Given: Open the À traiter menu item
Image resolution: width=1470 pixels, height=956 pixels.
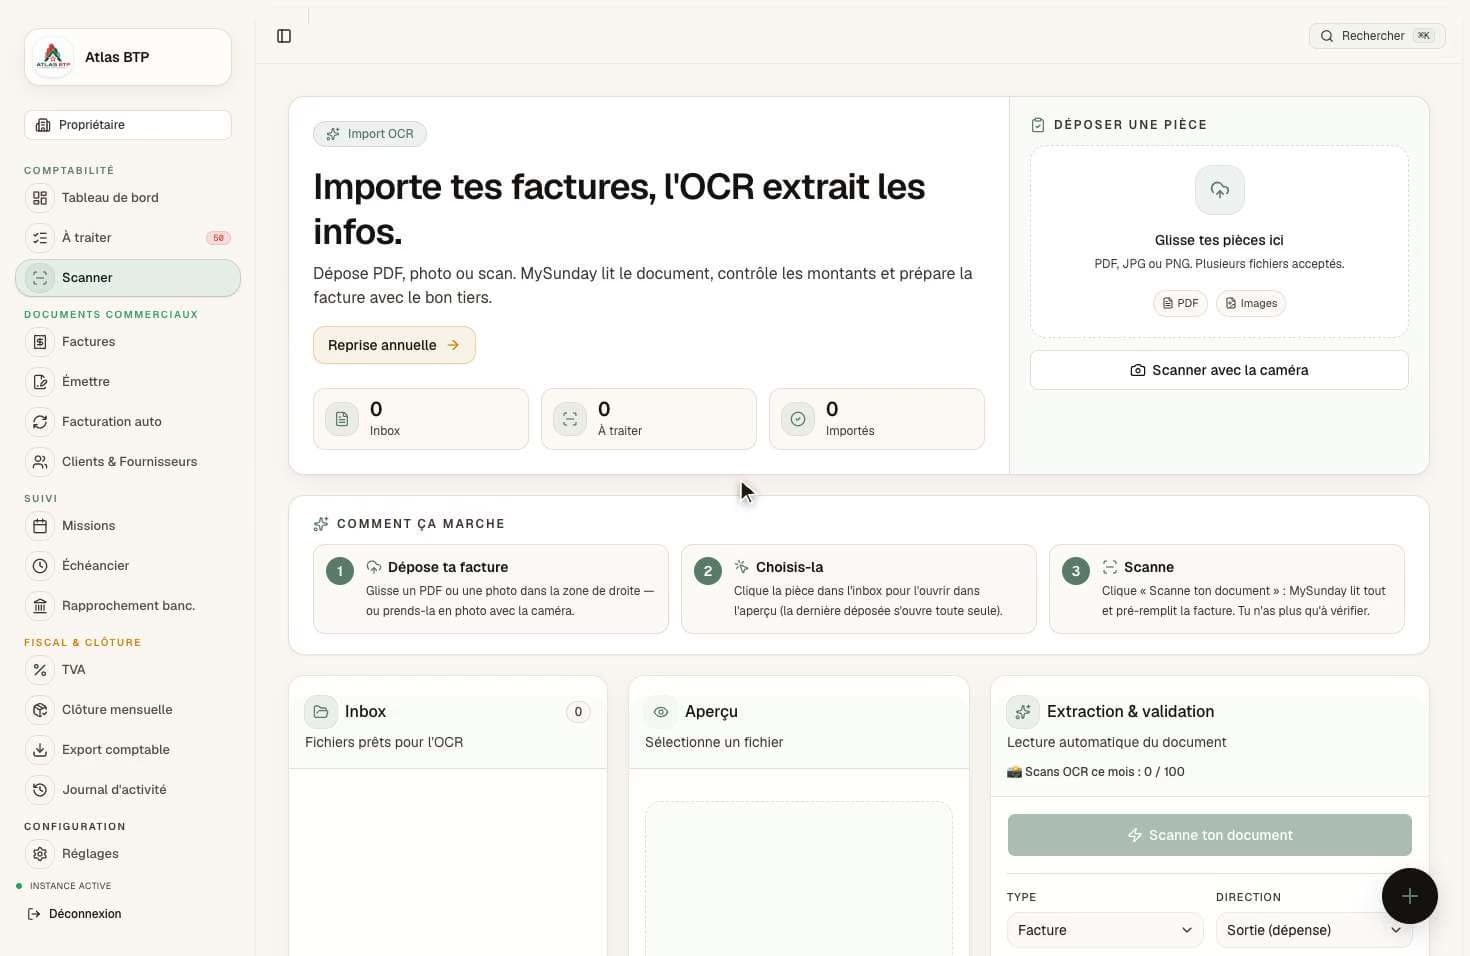Looking at the screenshot, I should coord(128,238).
